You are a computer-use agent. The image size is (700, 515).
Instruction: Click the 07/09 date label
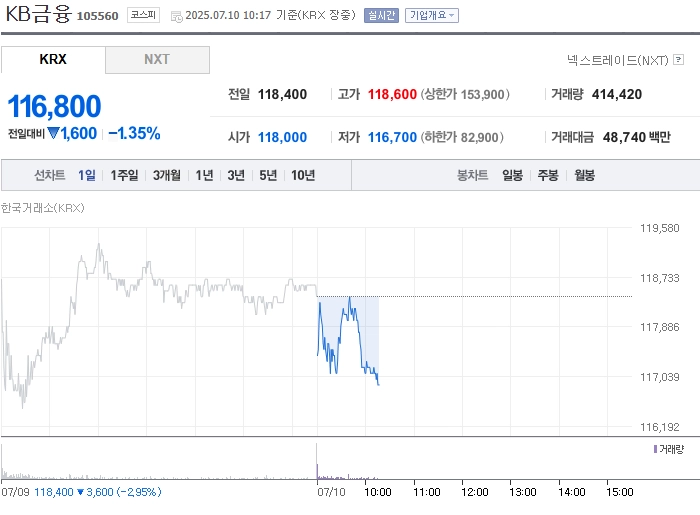[15, 492]
